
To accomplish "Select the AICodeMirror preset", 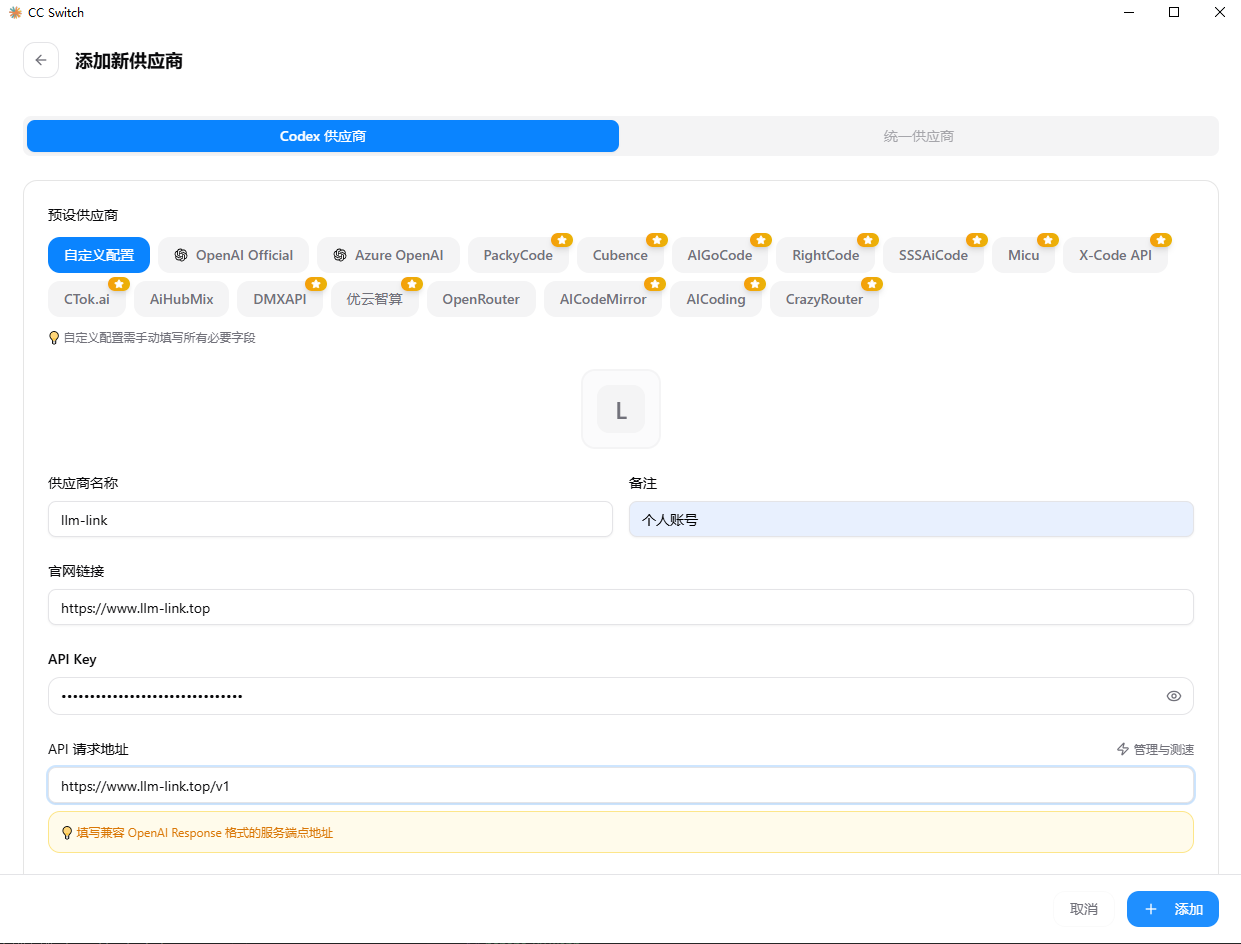I will click(x=603, y=299).
